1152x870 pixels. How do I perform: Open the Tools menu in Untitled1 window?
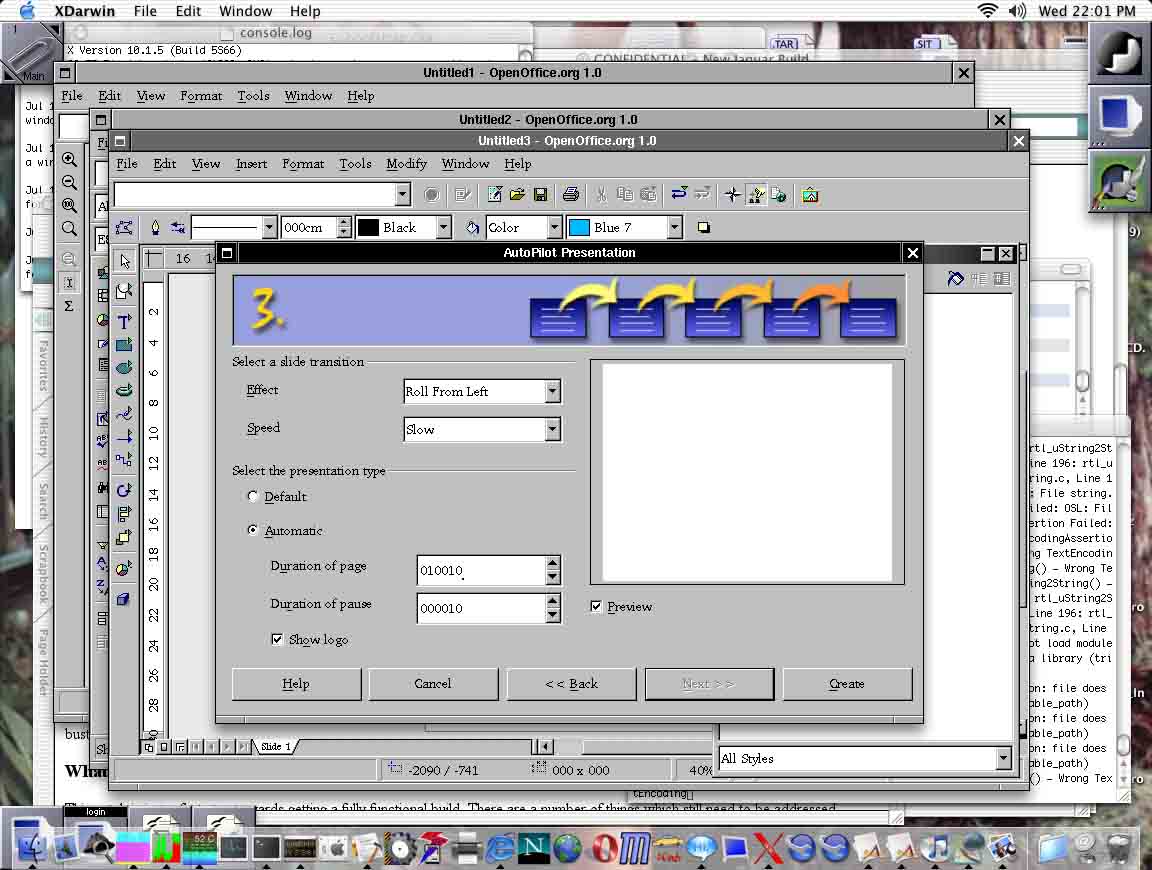253,96
